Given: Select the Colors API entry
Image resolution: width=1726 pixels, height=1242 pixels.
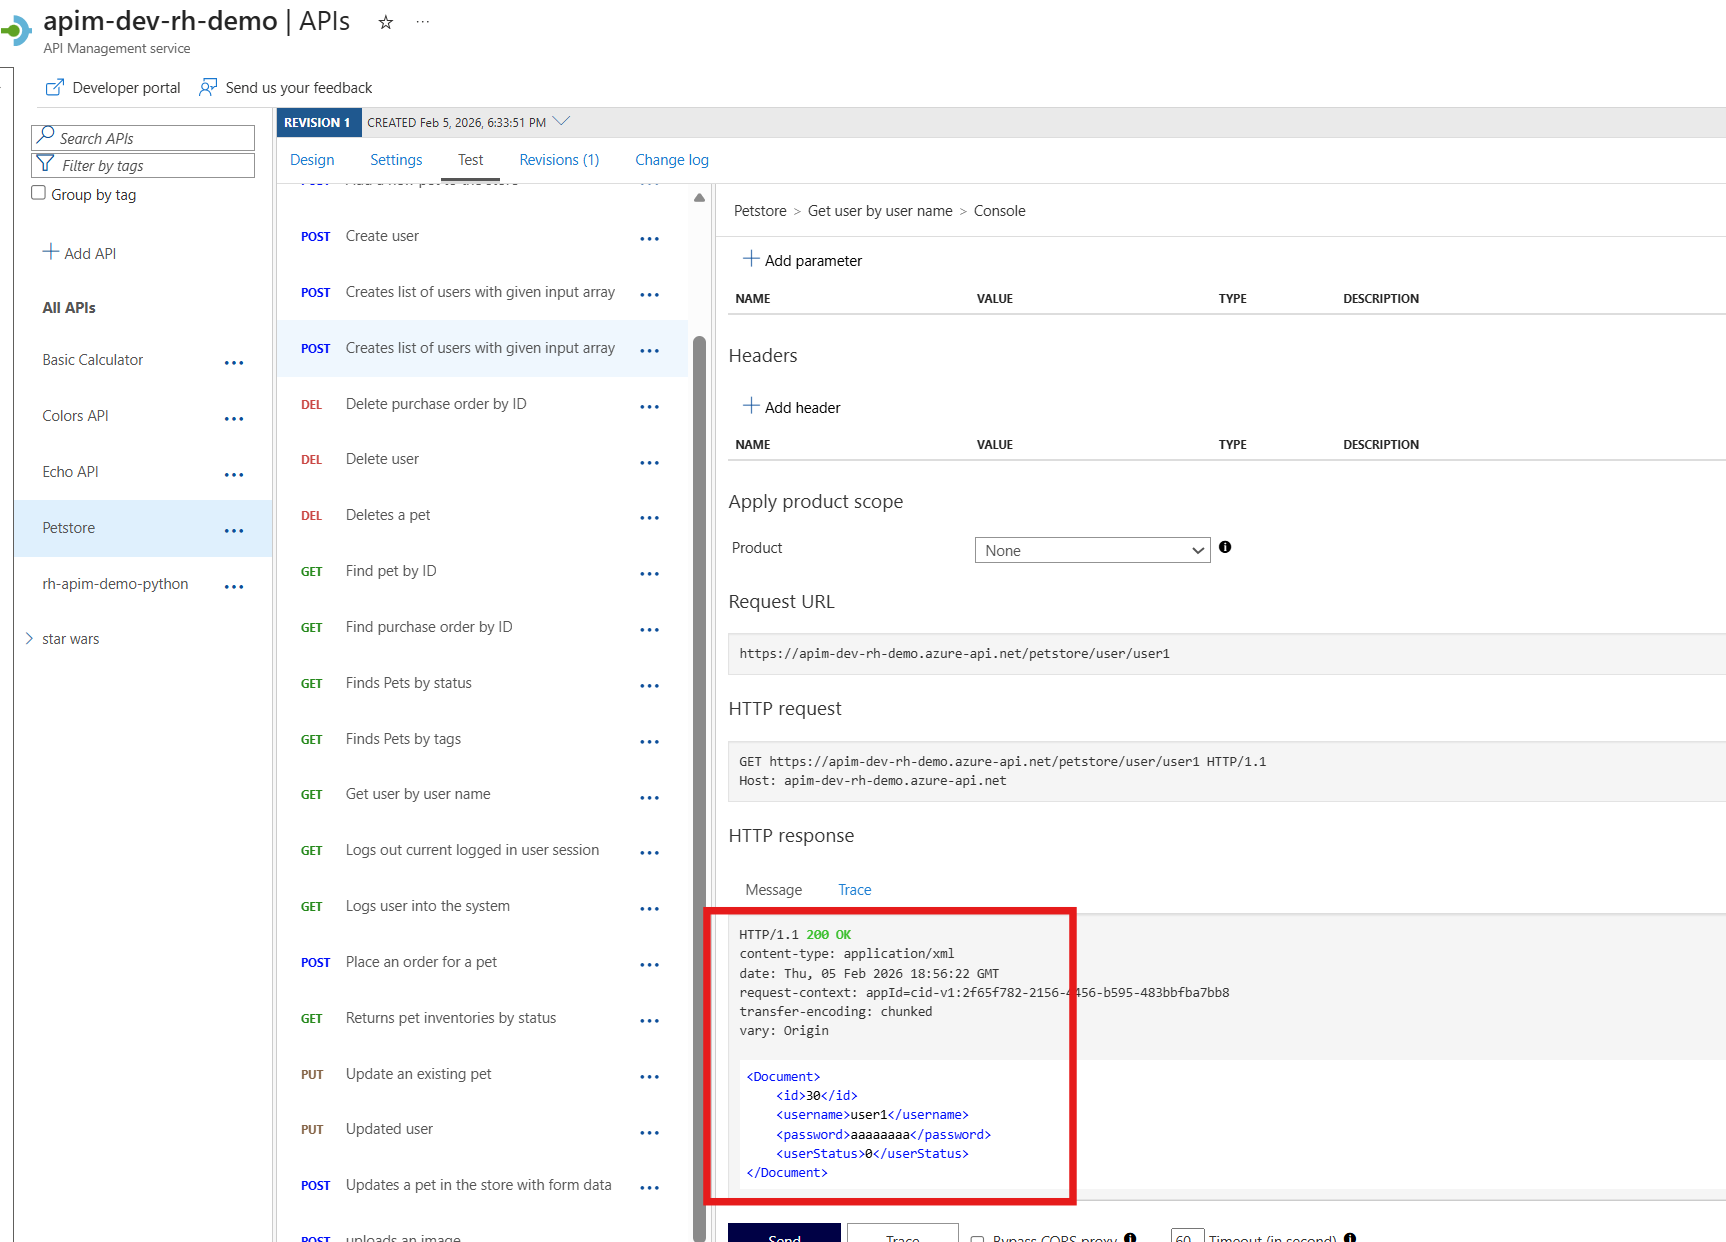Looking at the screenshot, I should (75, 416).
